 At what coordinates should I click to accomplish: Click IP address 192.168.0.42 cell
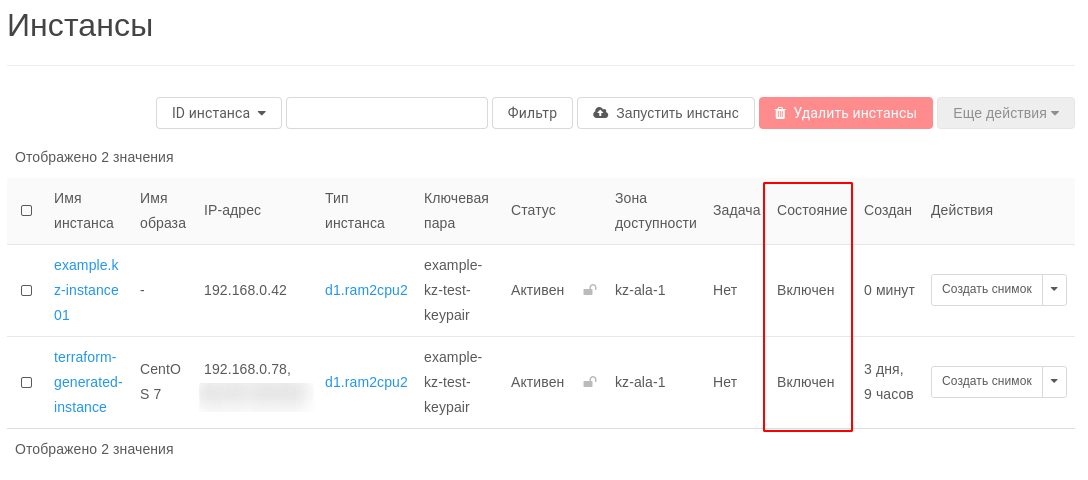pyautogui.click(x=245, y=290)
